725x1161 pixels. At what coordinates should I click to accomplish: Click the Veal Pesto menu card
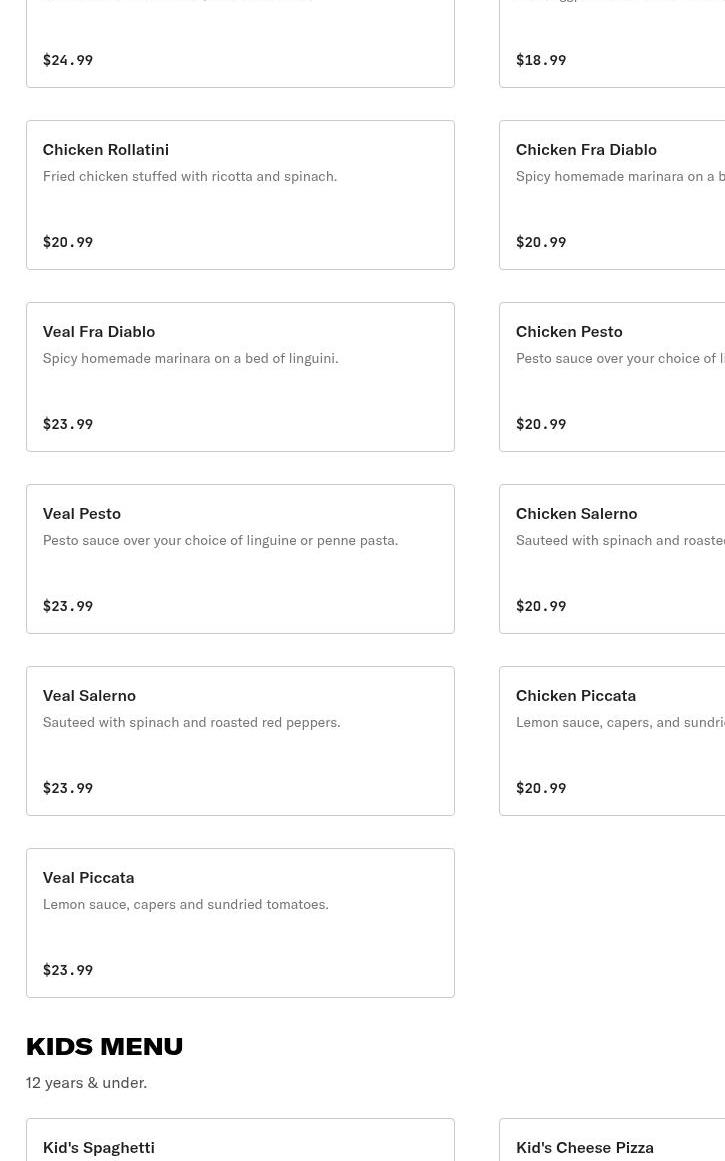pos(240,559)
